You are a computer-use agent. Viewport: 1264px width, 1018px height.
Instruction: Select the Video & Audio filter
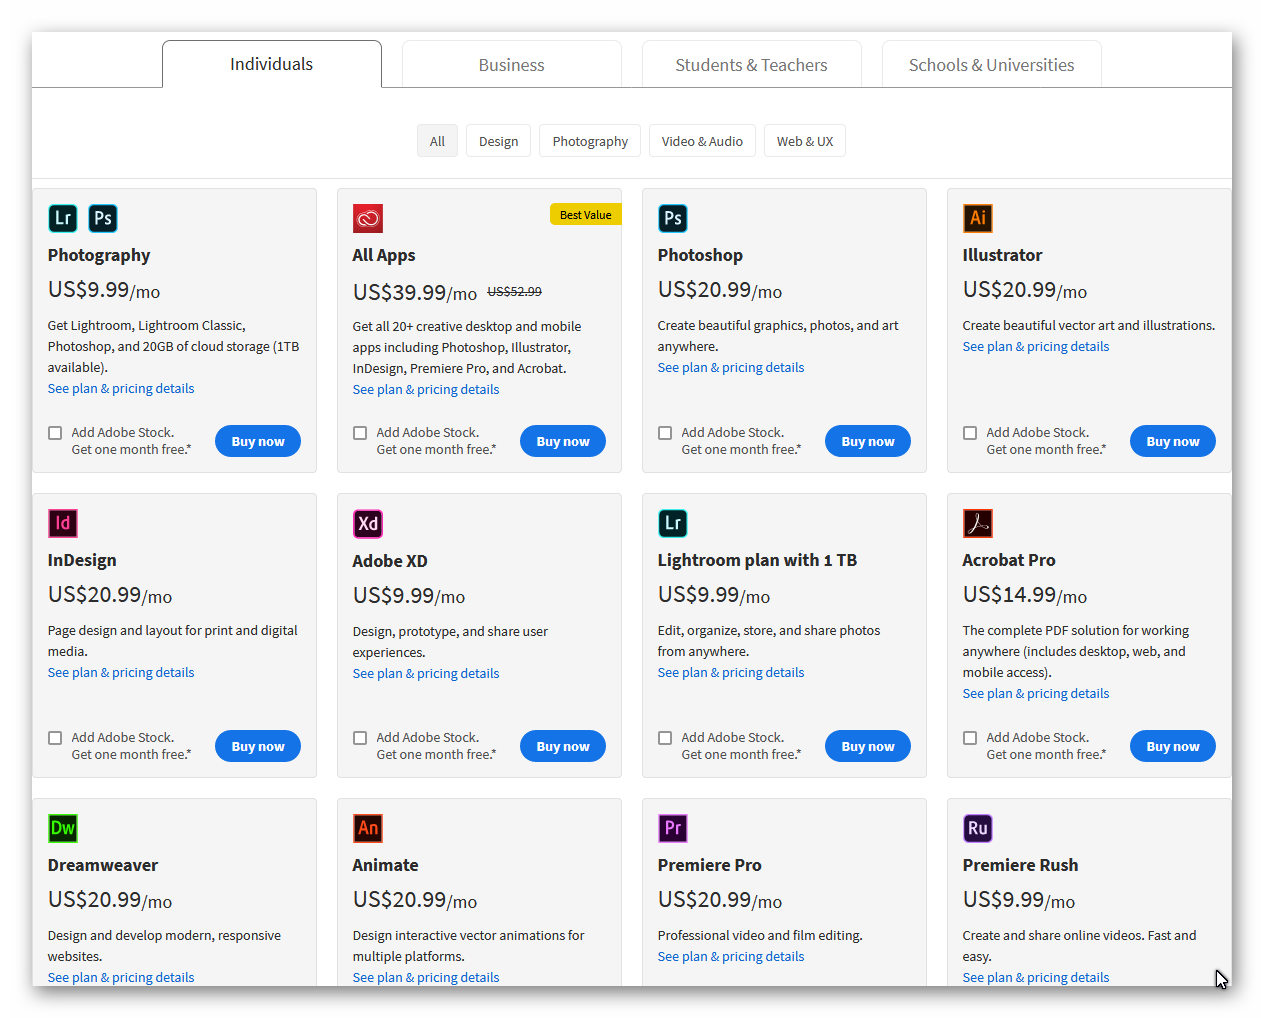pos(702,141)
